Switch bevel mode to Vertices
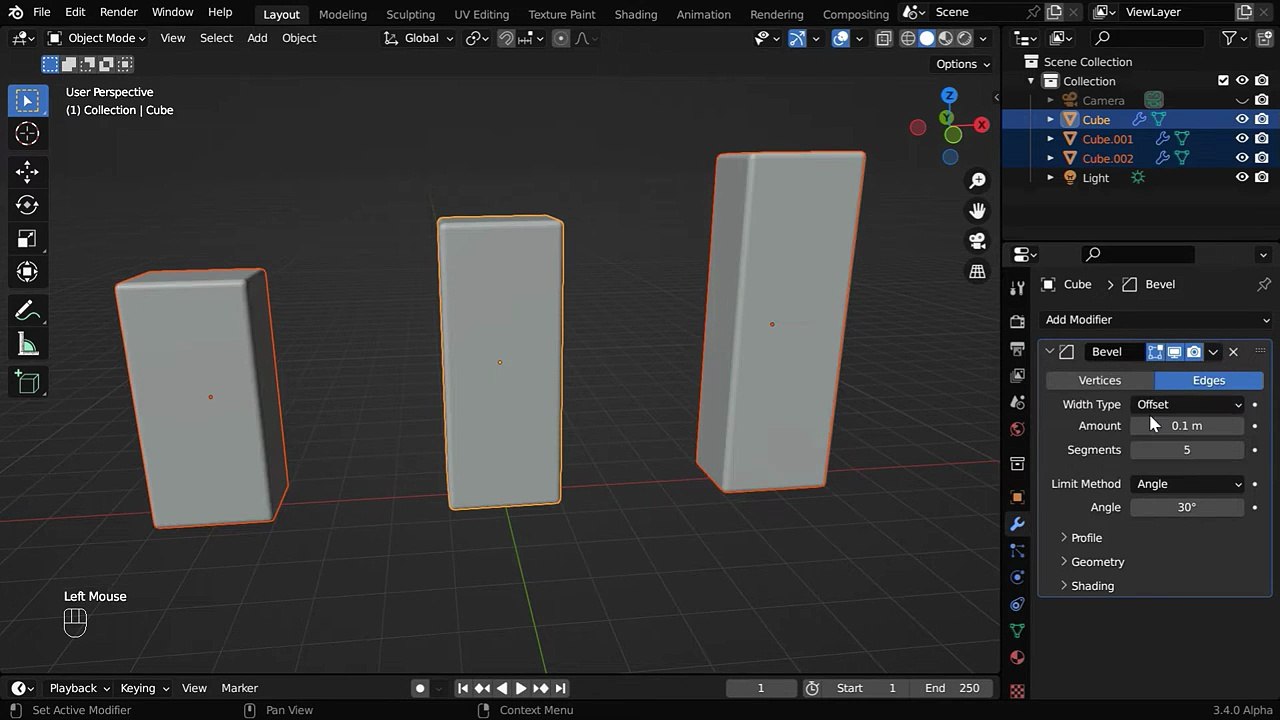The height and width of the screenshot is (720, 1280). point(1099,381)
